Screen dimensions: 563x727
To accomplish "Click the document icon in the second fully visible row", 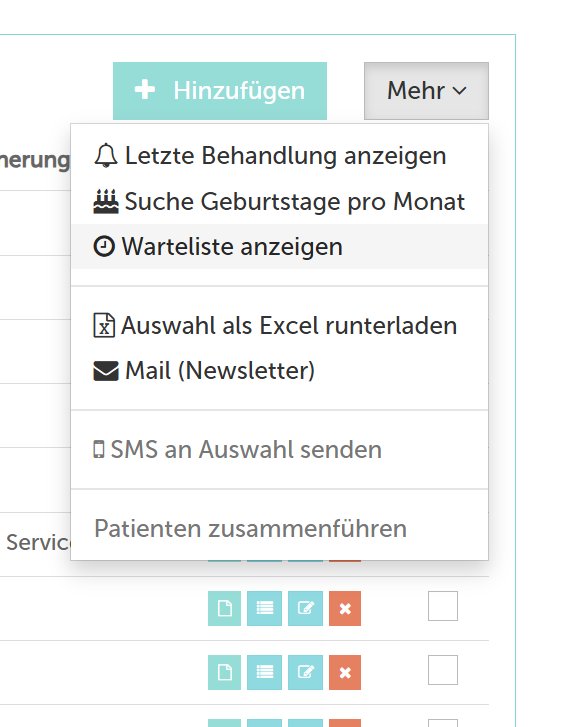I will click(224, 672).
